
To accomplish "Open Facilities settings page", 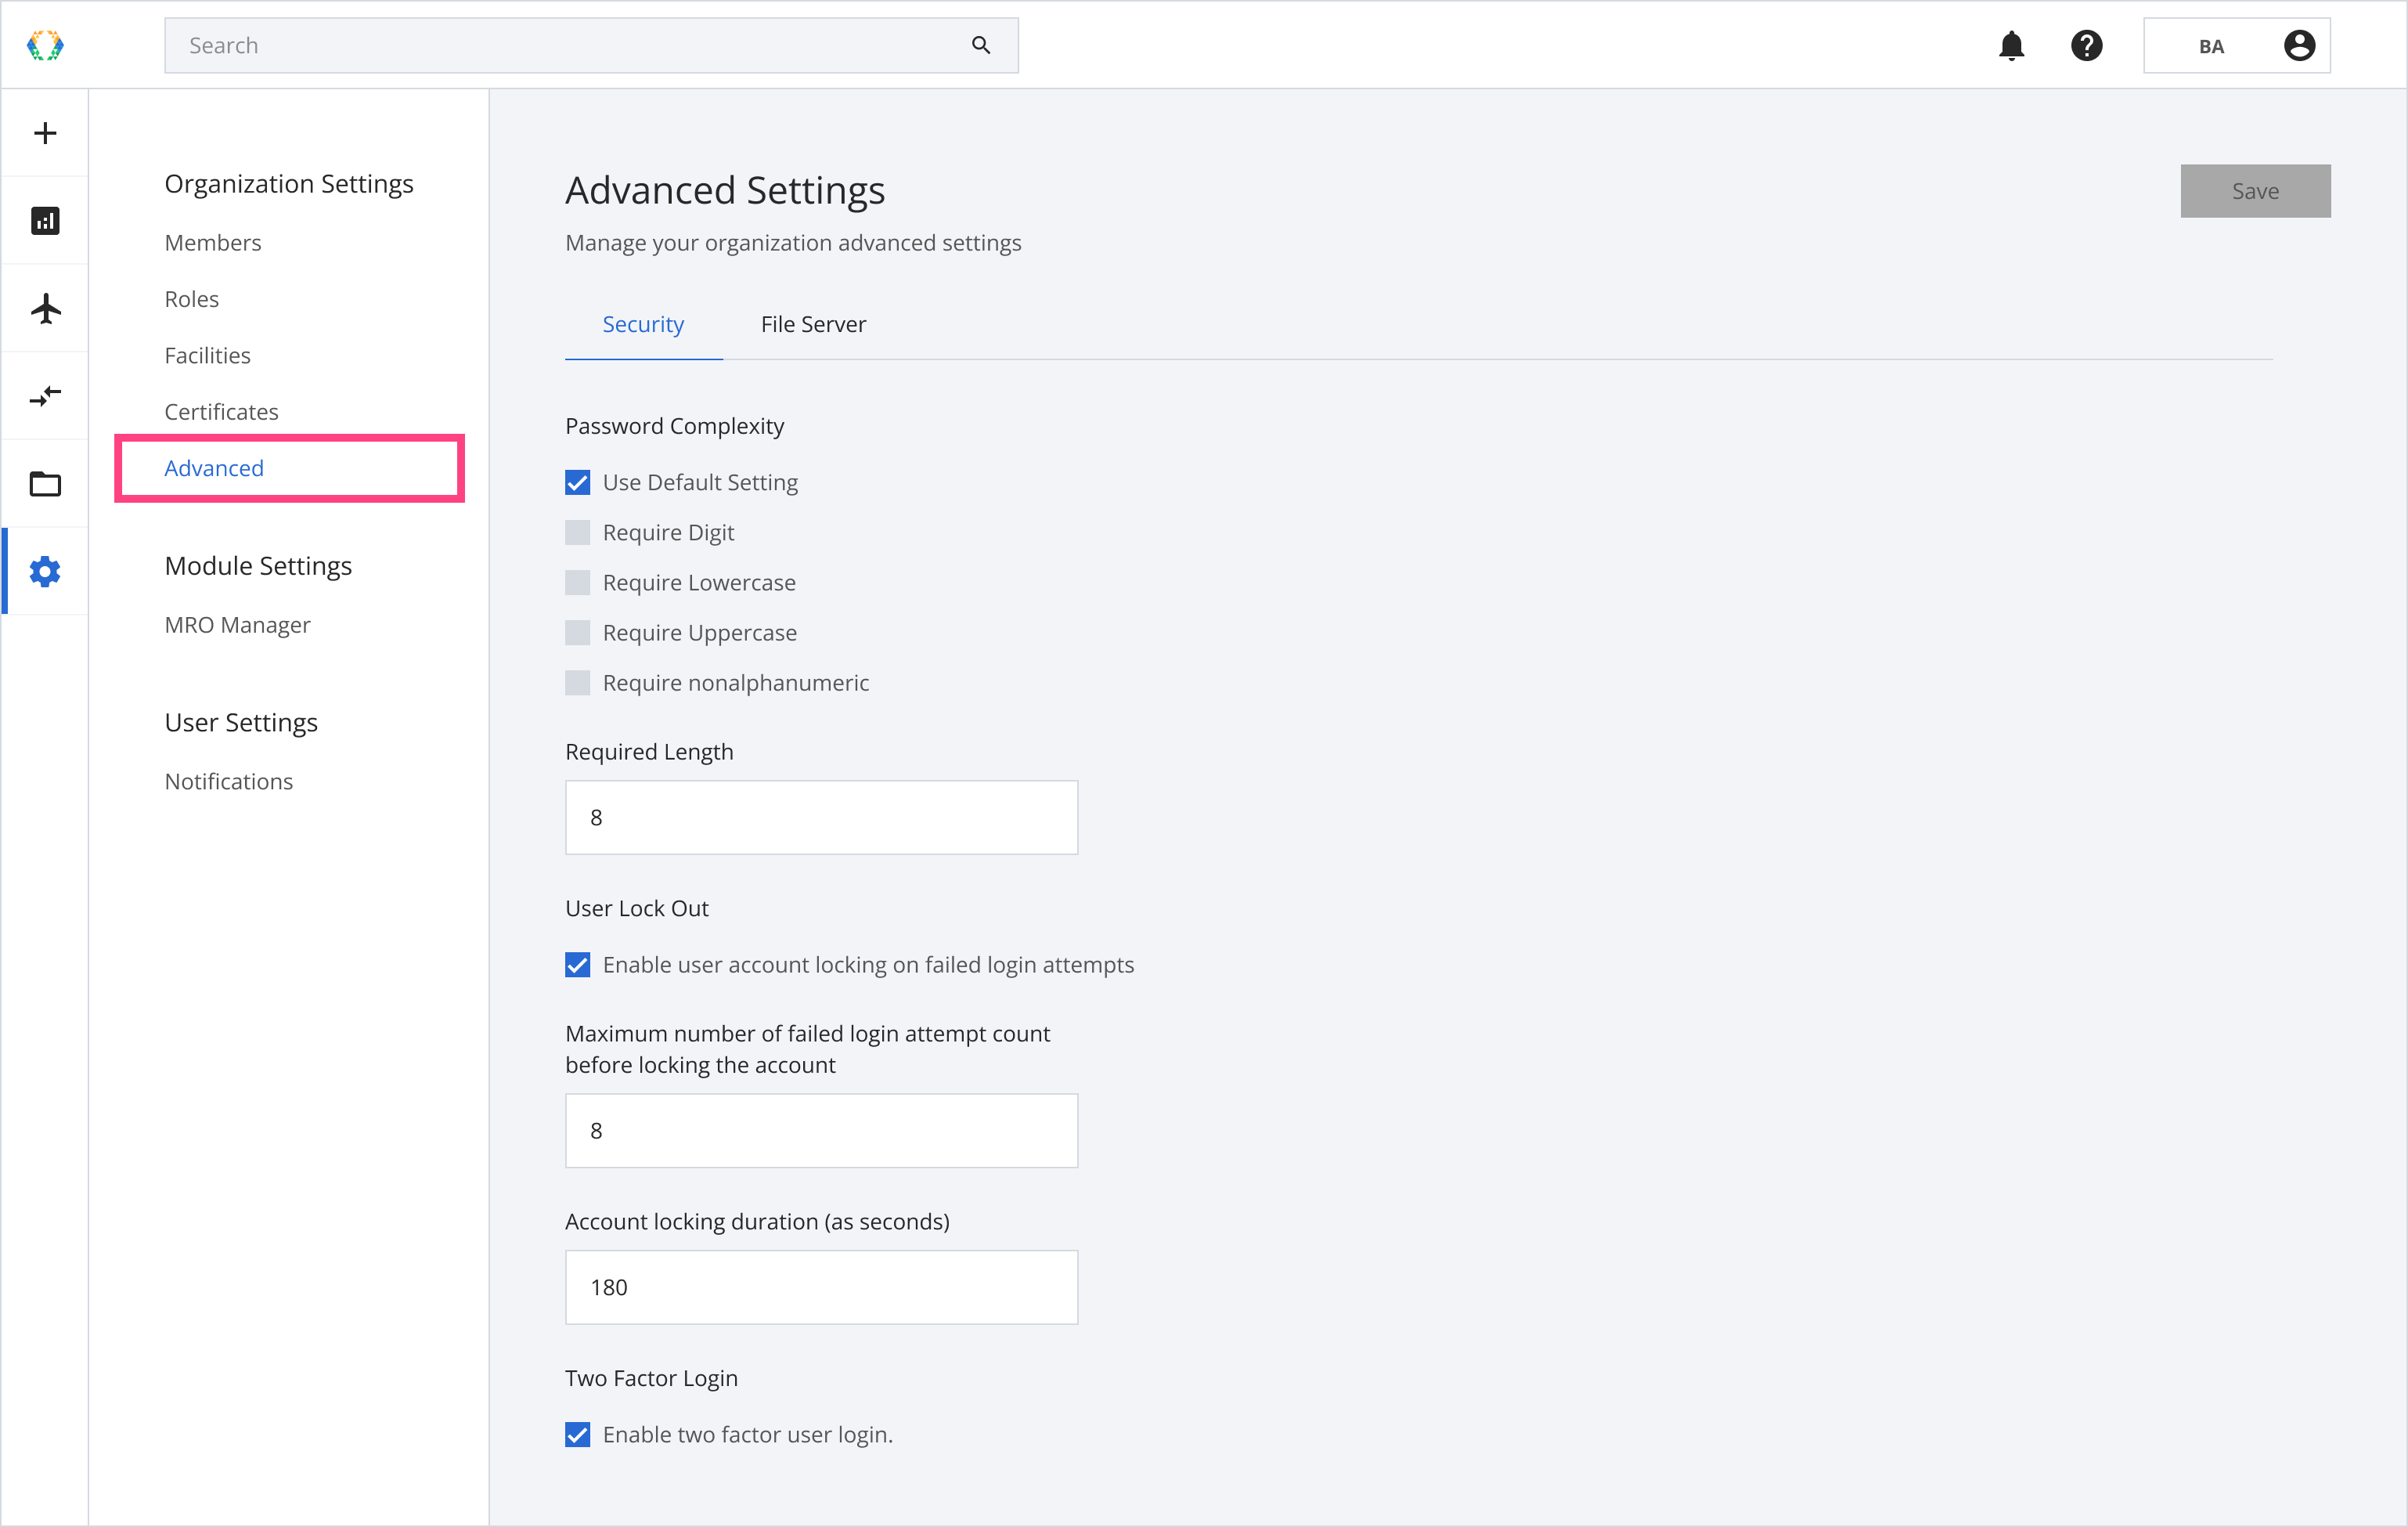I will 208,355.
